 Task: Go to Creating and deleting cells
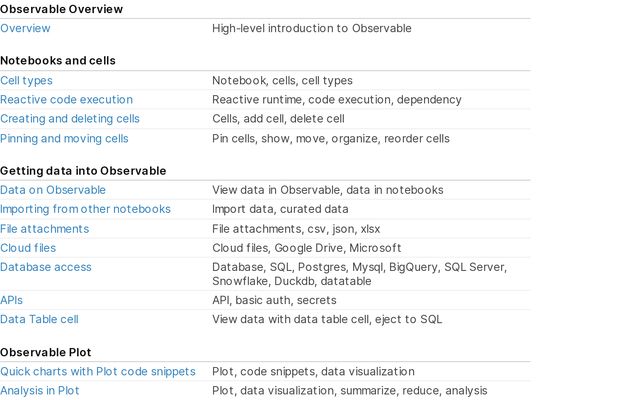pyautogui.click(x=69, y=119)
